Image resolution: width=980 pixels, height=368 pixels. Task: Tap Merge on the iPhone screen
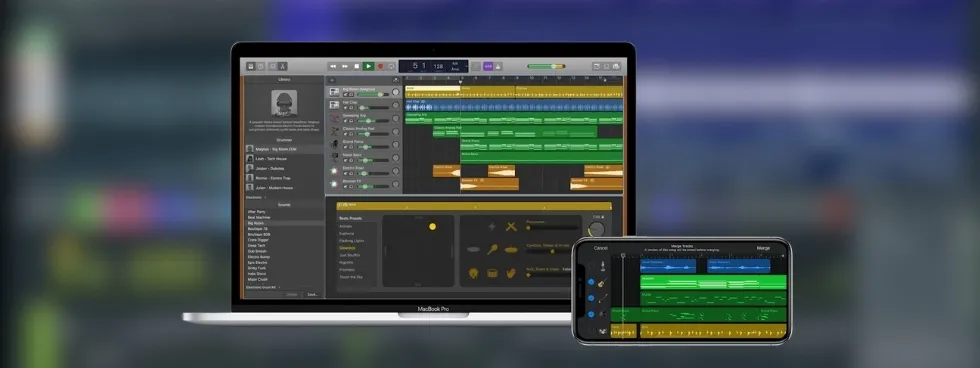[763, 248]
